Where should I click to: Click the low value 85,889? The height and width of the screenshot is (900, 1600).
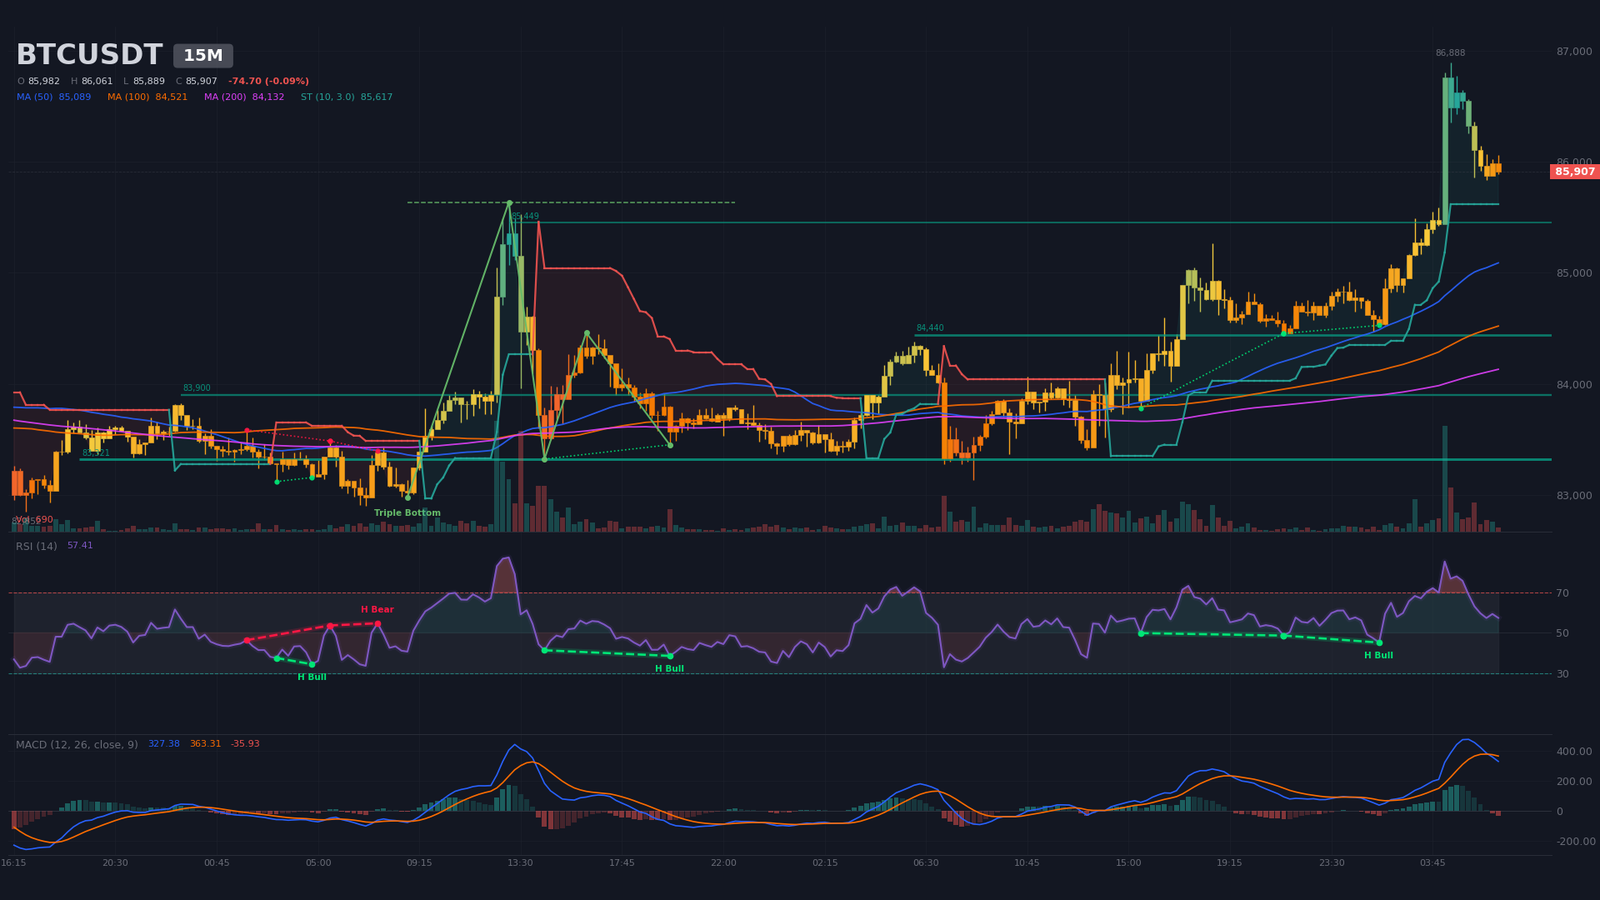(149, 81)
